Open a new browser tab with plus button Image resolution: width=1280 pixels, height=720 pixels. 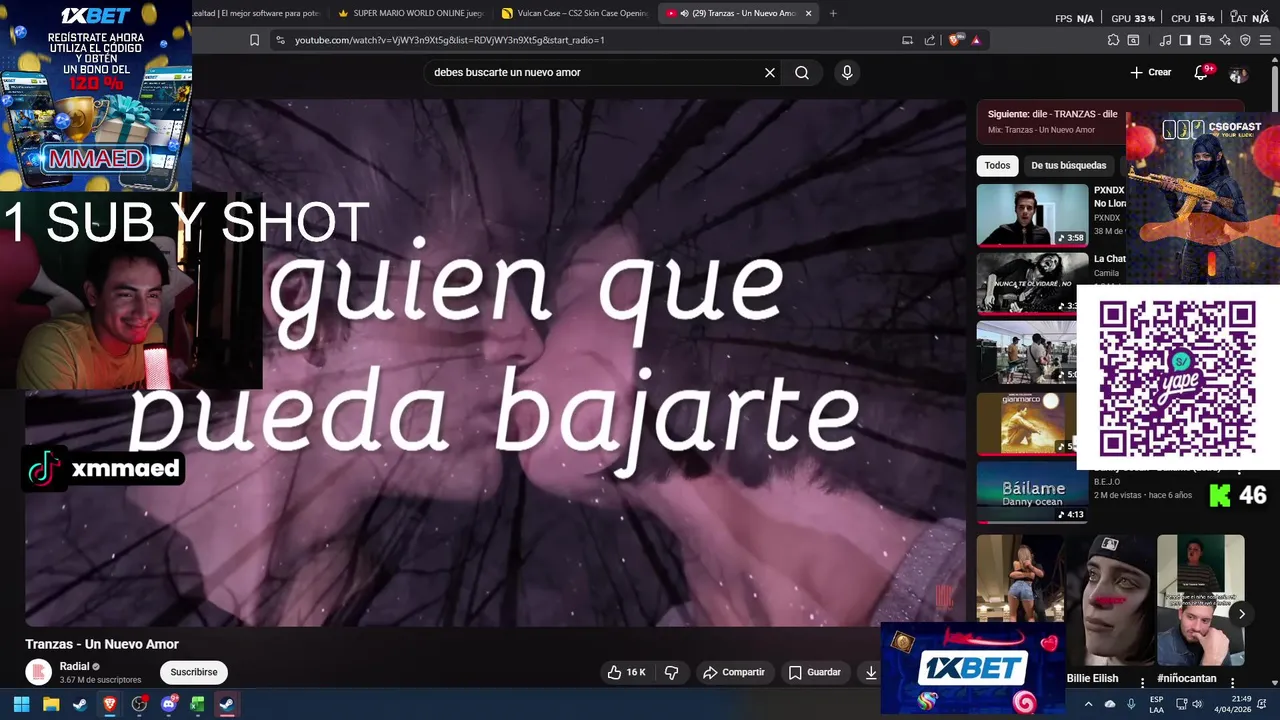[833, 13]
